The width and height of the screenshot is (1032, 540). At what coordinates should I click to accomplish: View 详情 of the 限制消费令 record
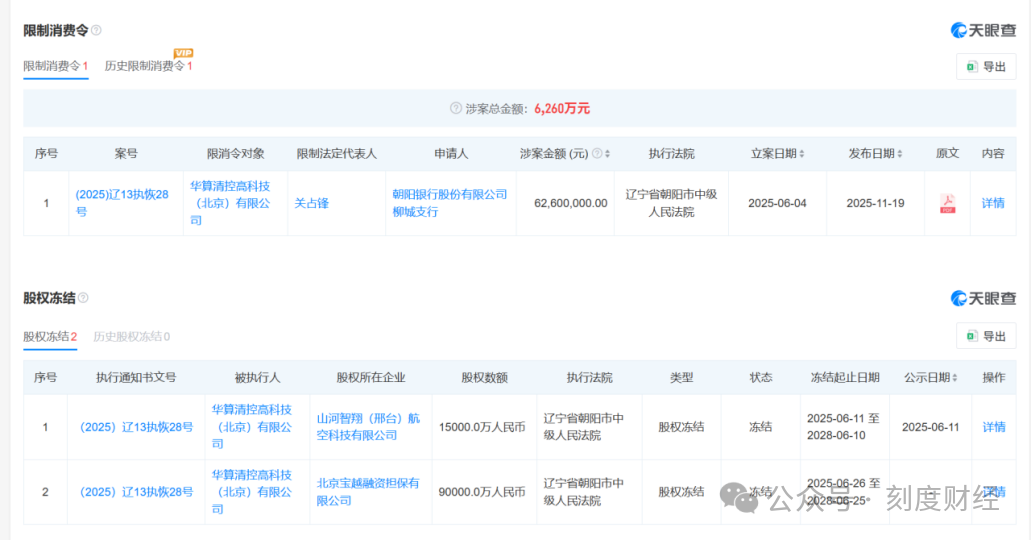pyautogui.click(x=993, y=203)
